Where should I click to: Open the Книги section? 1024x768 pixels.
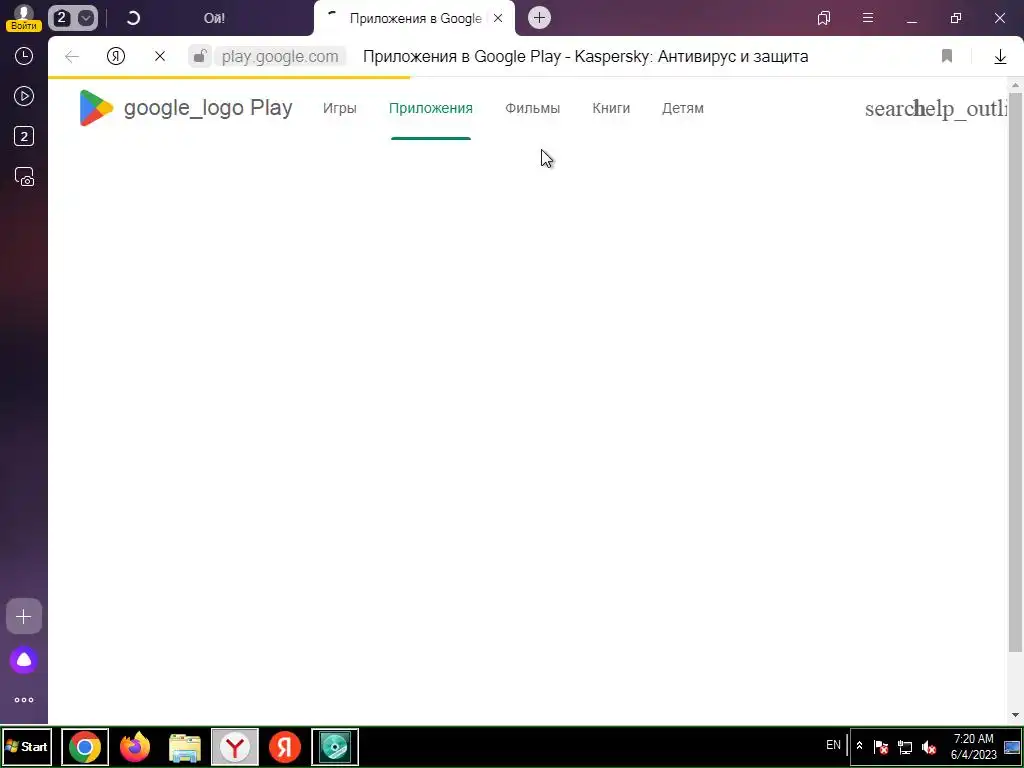coord(611,108)
